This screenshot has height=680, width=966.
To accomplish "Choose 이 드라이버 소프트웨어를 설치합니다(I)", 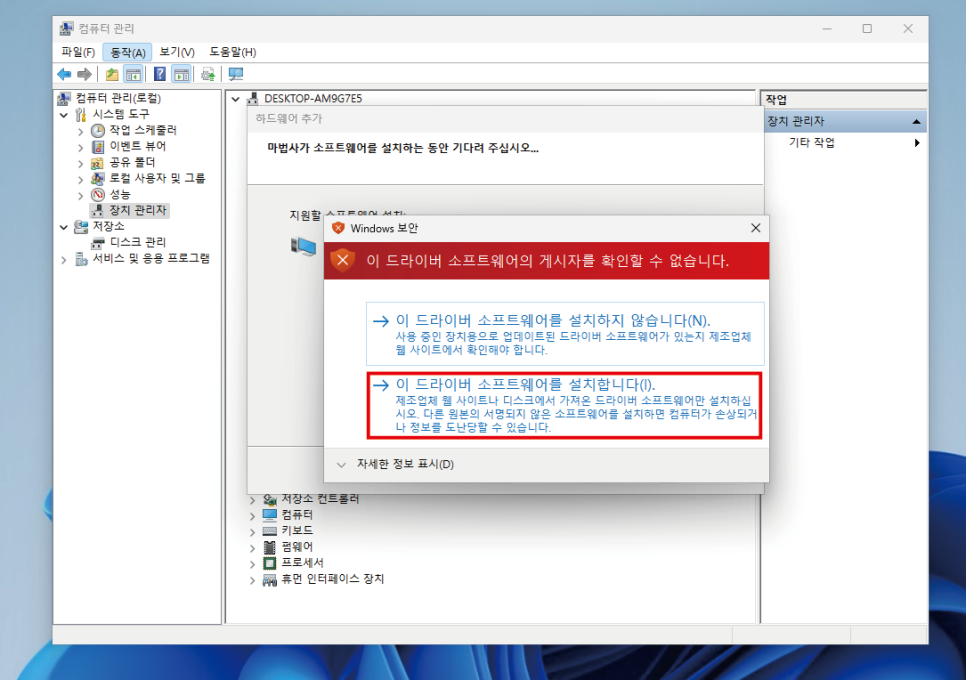I will (564, 405).
